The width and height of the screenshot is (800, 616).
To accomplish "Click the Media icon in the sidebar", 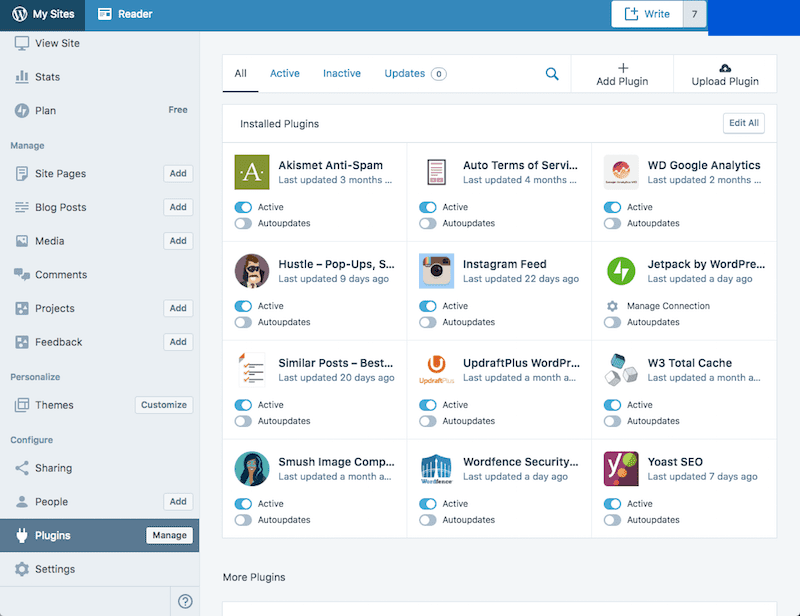I will point(22,241).
